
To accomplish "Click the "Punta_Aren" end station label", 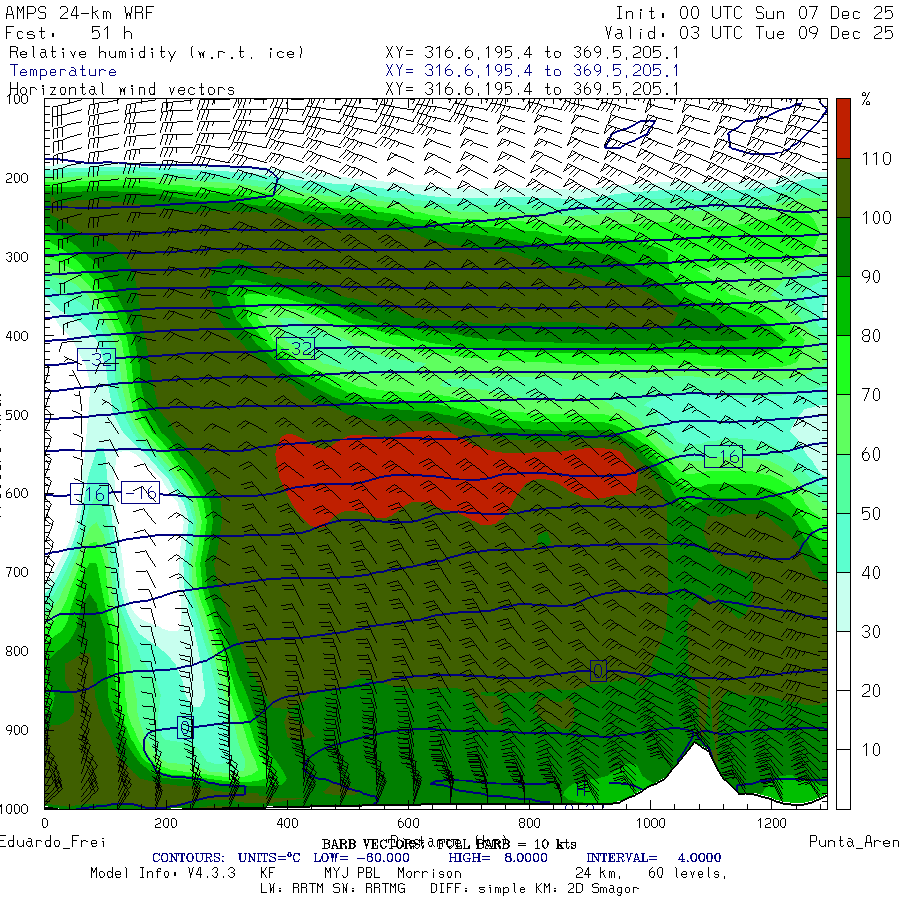I will (854, 841).
